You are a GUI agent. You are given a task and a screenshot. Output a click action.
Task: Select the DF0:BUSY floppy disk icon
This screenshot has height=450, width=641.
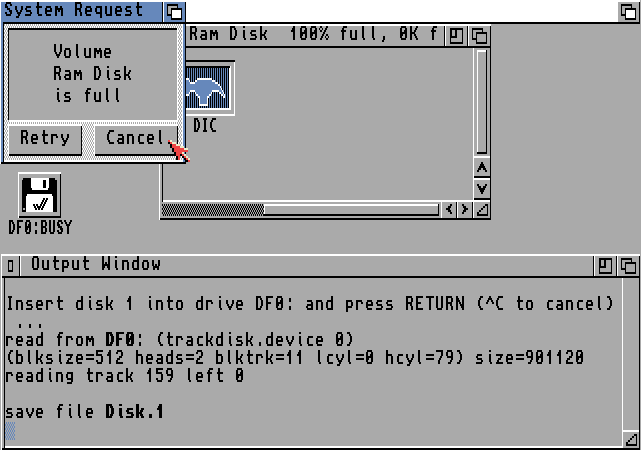(40, 195)
